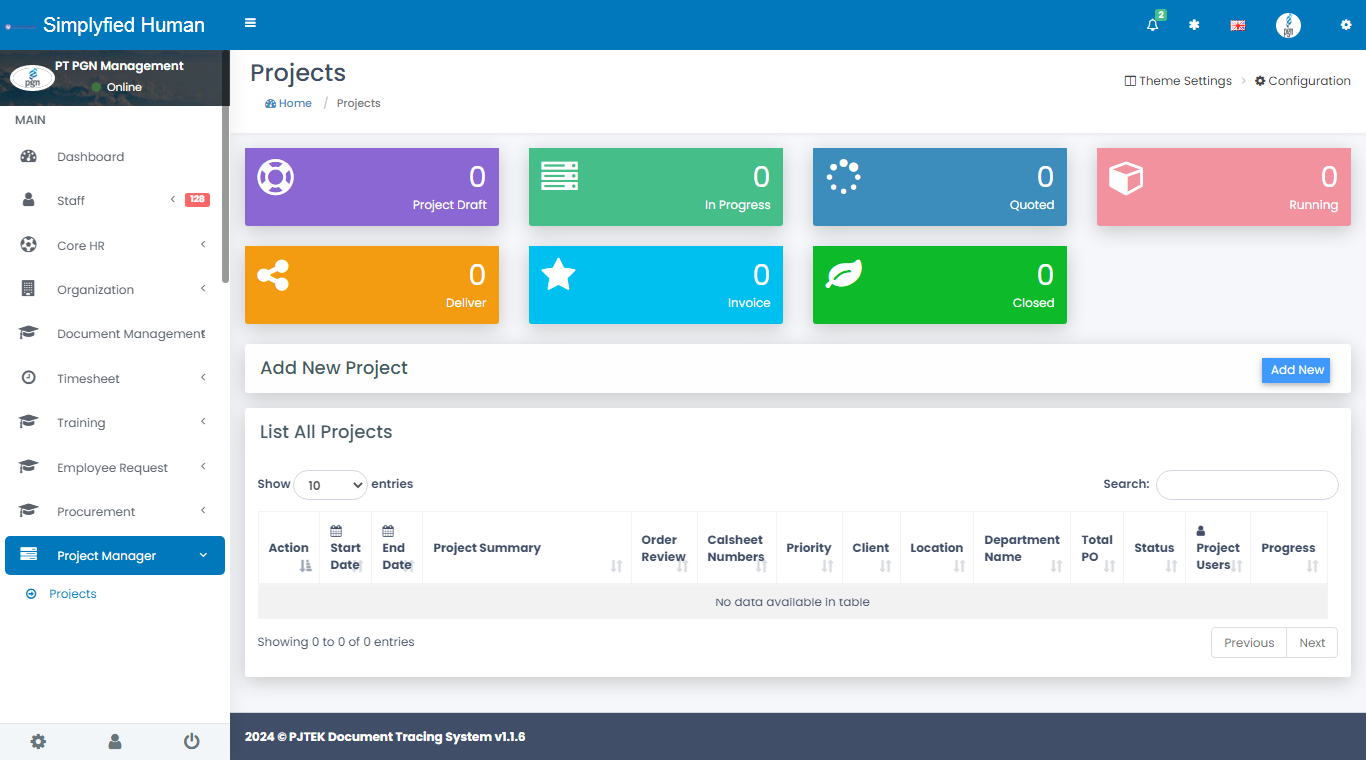Click the project Search input field

coord(1246,485)
